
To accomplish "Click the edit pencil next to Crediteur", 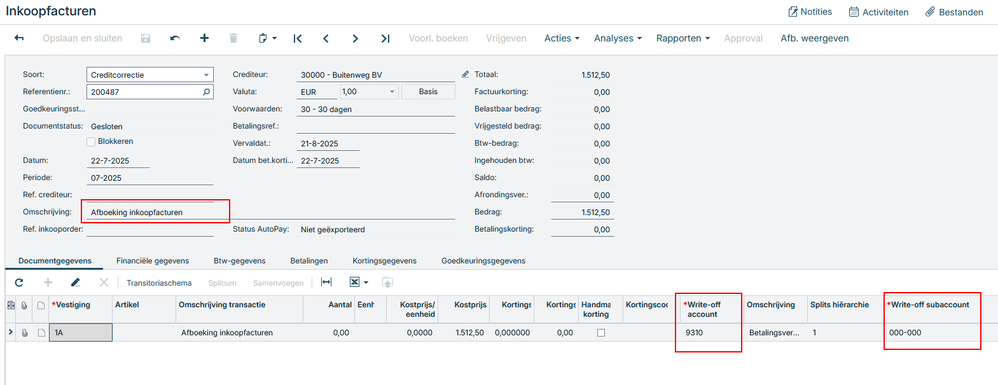I will 465,74.
